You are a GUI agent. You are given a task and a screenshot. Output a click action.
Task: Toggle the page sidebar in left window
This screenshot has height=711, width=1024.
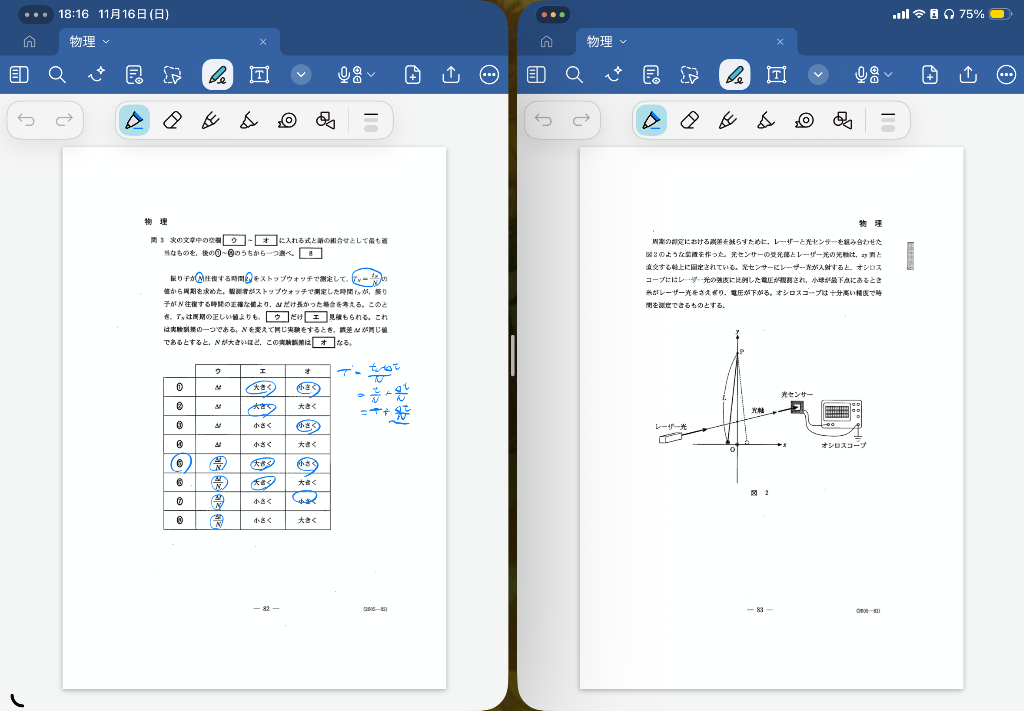pyautogui.click(x=19, y=75)
